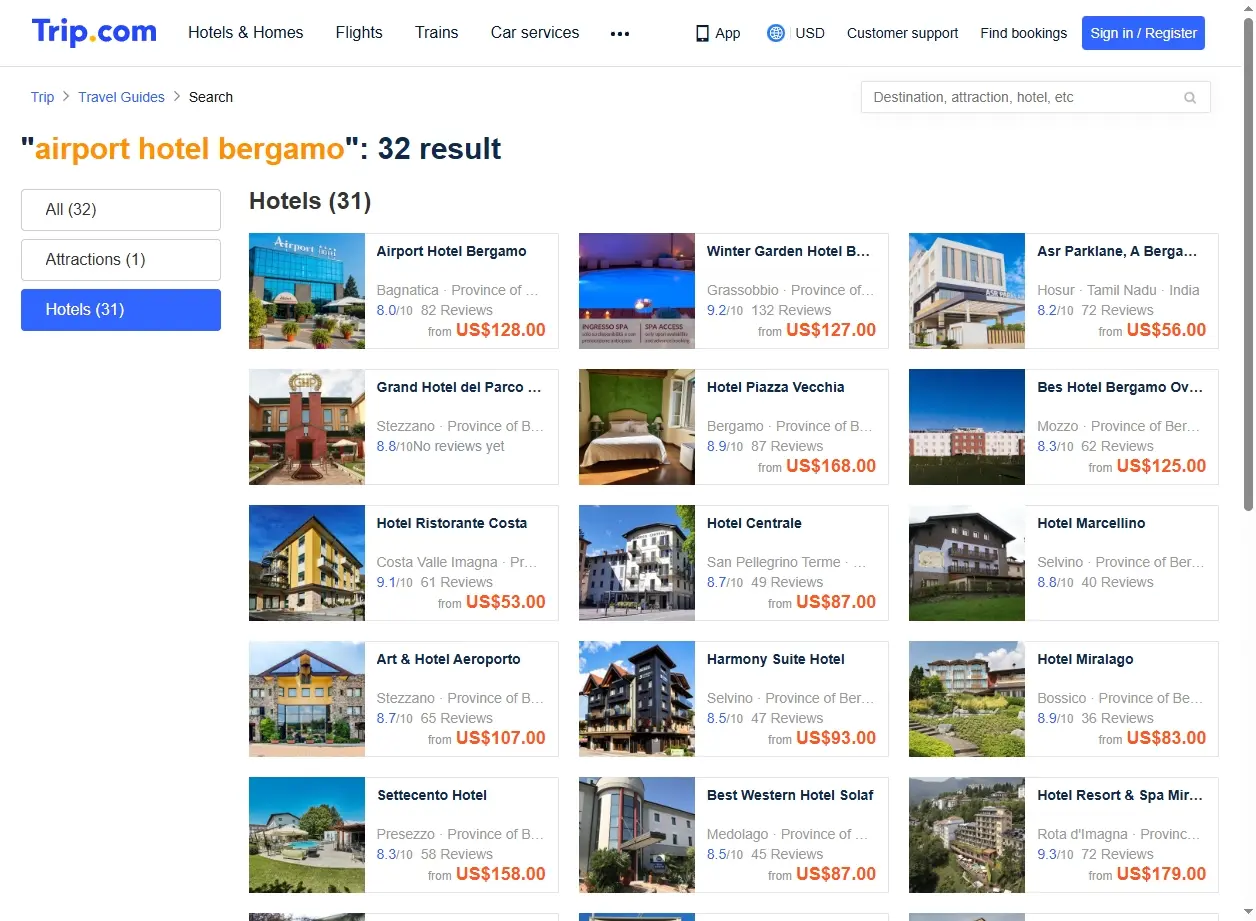Click the US$128.00 price
1256x921 pixels.
501,330
